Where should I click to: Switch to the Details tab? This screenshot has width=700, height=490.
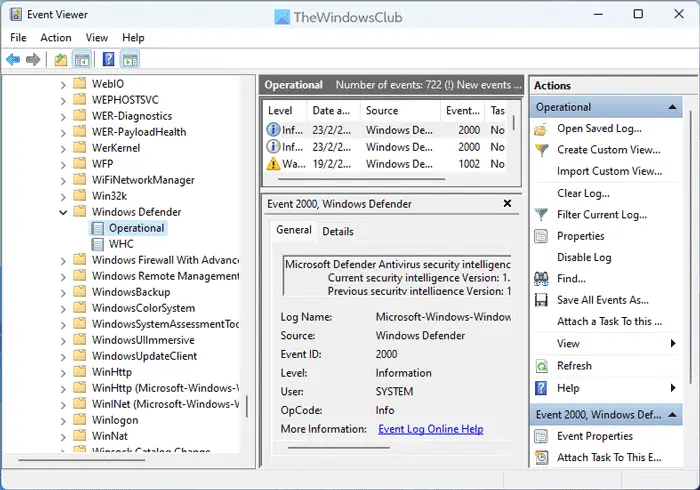pos(338,231)
